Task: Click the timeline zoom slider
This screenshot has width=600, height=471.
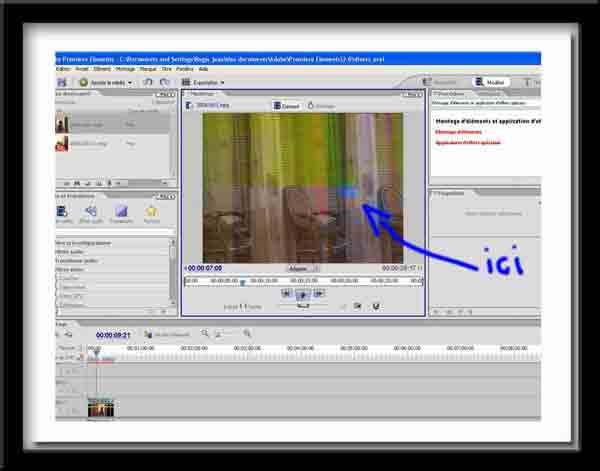Action: pos(227,334)
